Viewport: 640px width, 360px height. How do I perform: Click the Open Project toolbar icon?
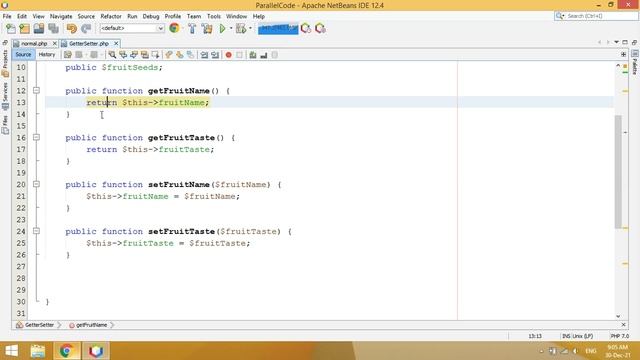click(39, 29)
